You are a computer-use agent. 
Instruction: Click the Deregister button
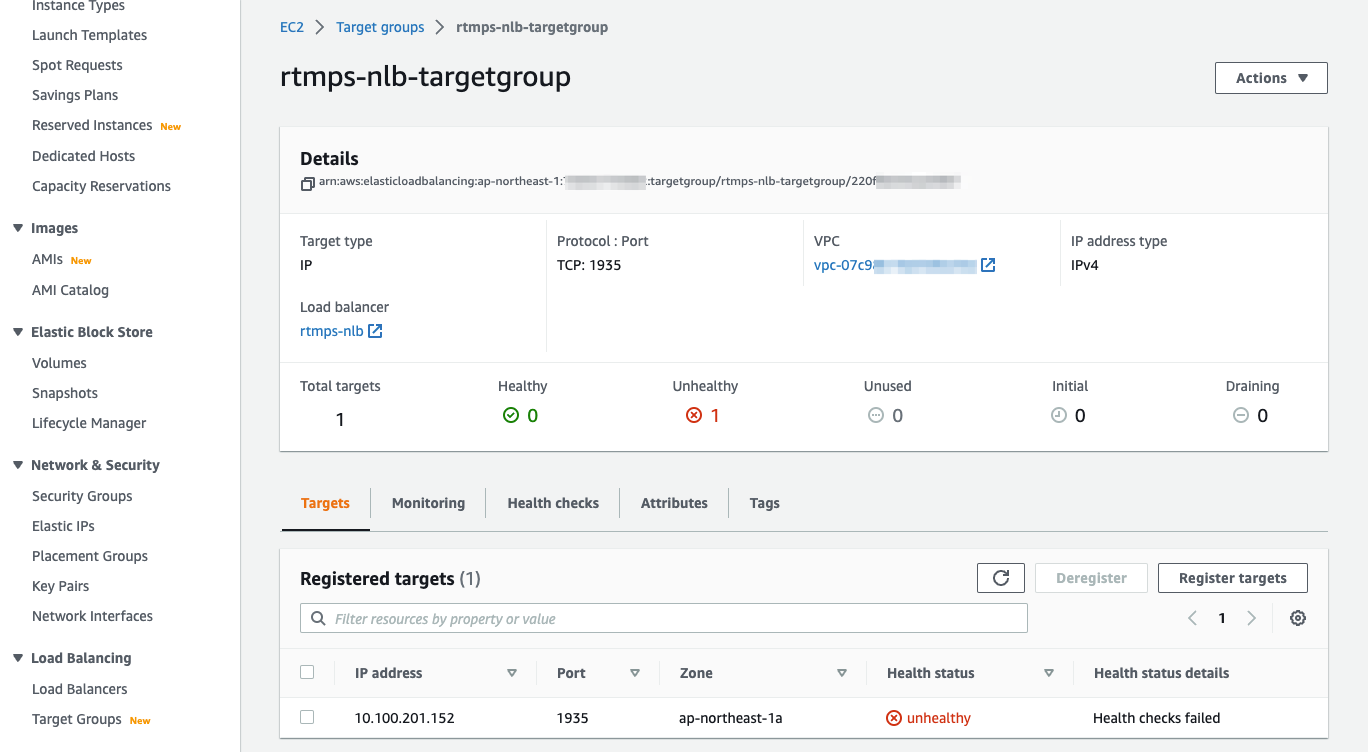click(x=1091, y=578)
